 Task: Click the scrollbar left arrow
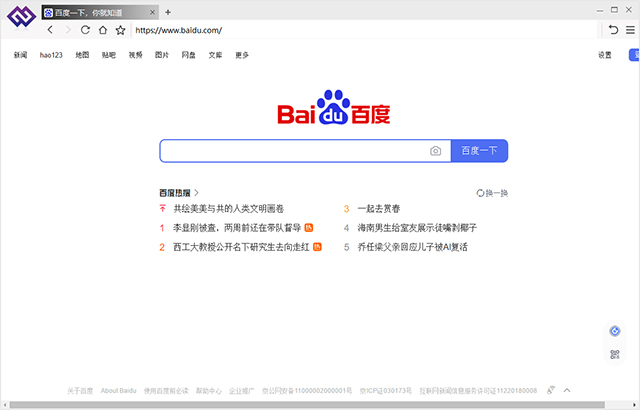4,405
